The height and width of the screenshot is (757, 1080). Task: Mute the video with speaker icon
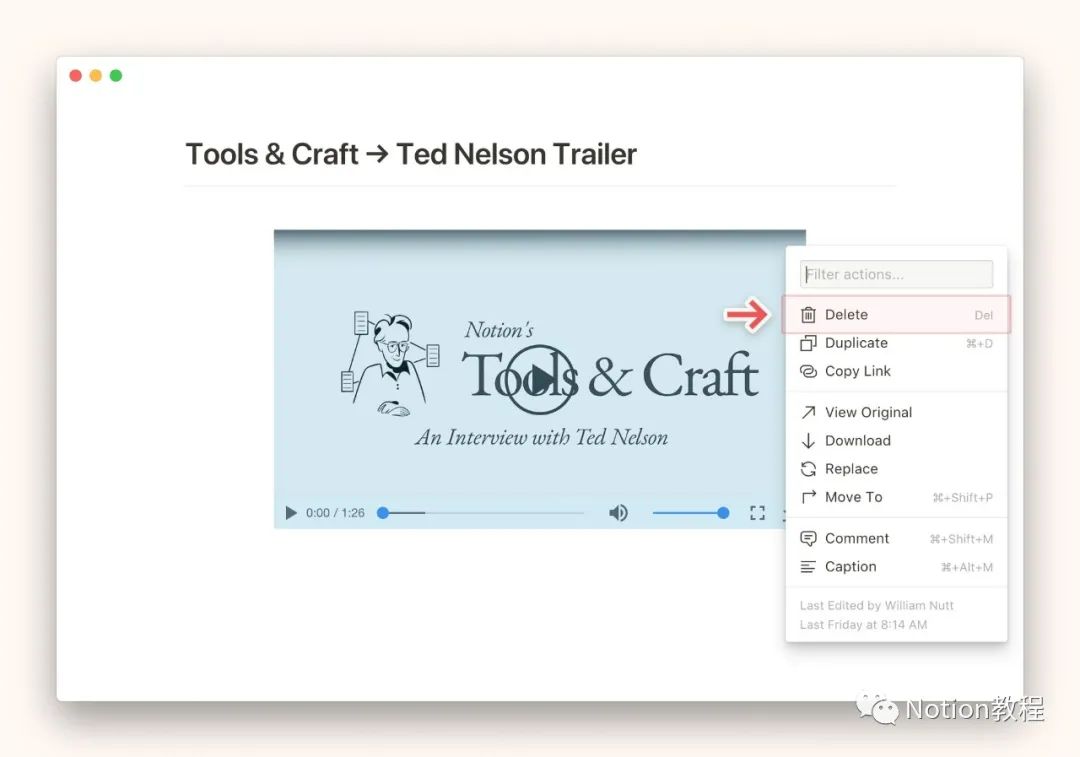(618, 513)
